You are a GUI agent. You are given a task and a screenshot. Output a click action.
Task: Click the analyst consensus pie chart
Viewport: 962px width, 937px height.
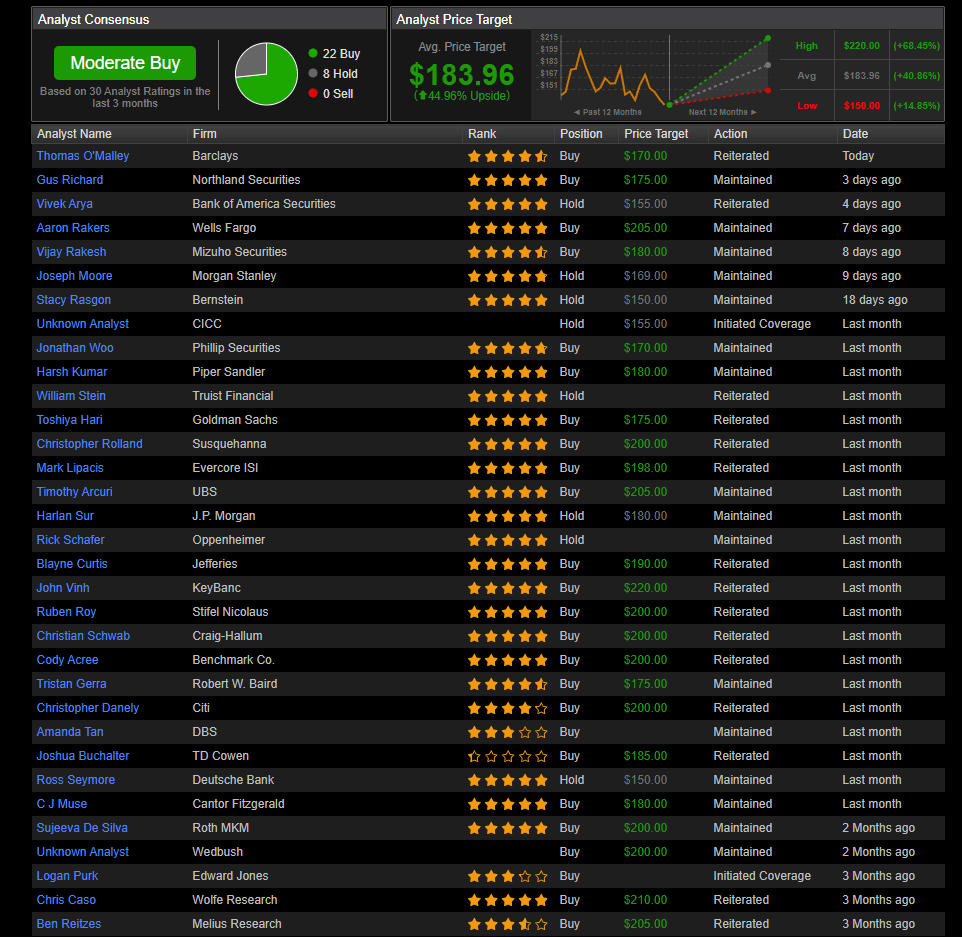[266, 74]
